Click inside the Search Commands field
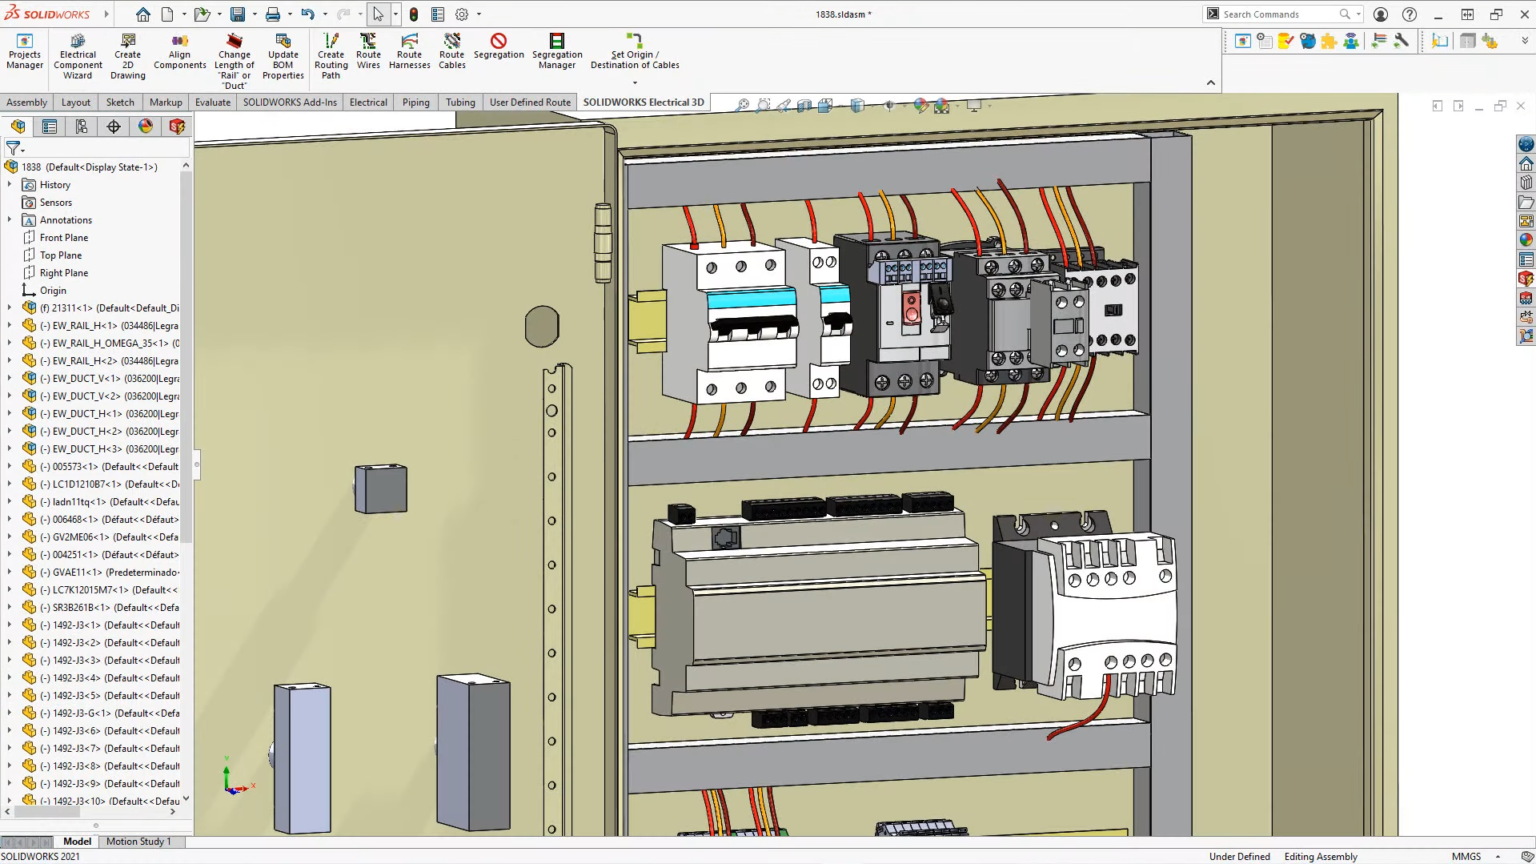This screenshot has height=864, width=1536. tap(1280, 14)
